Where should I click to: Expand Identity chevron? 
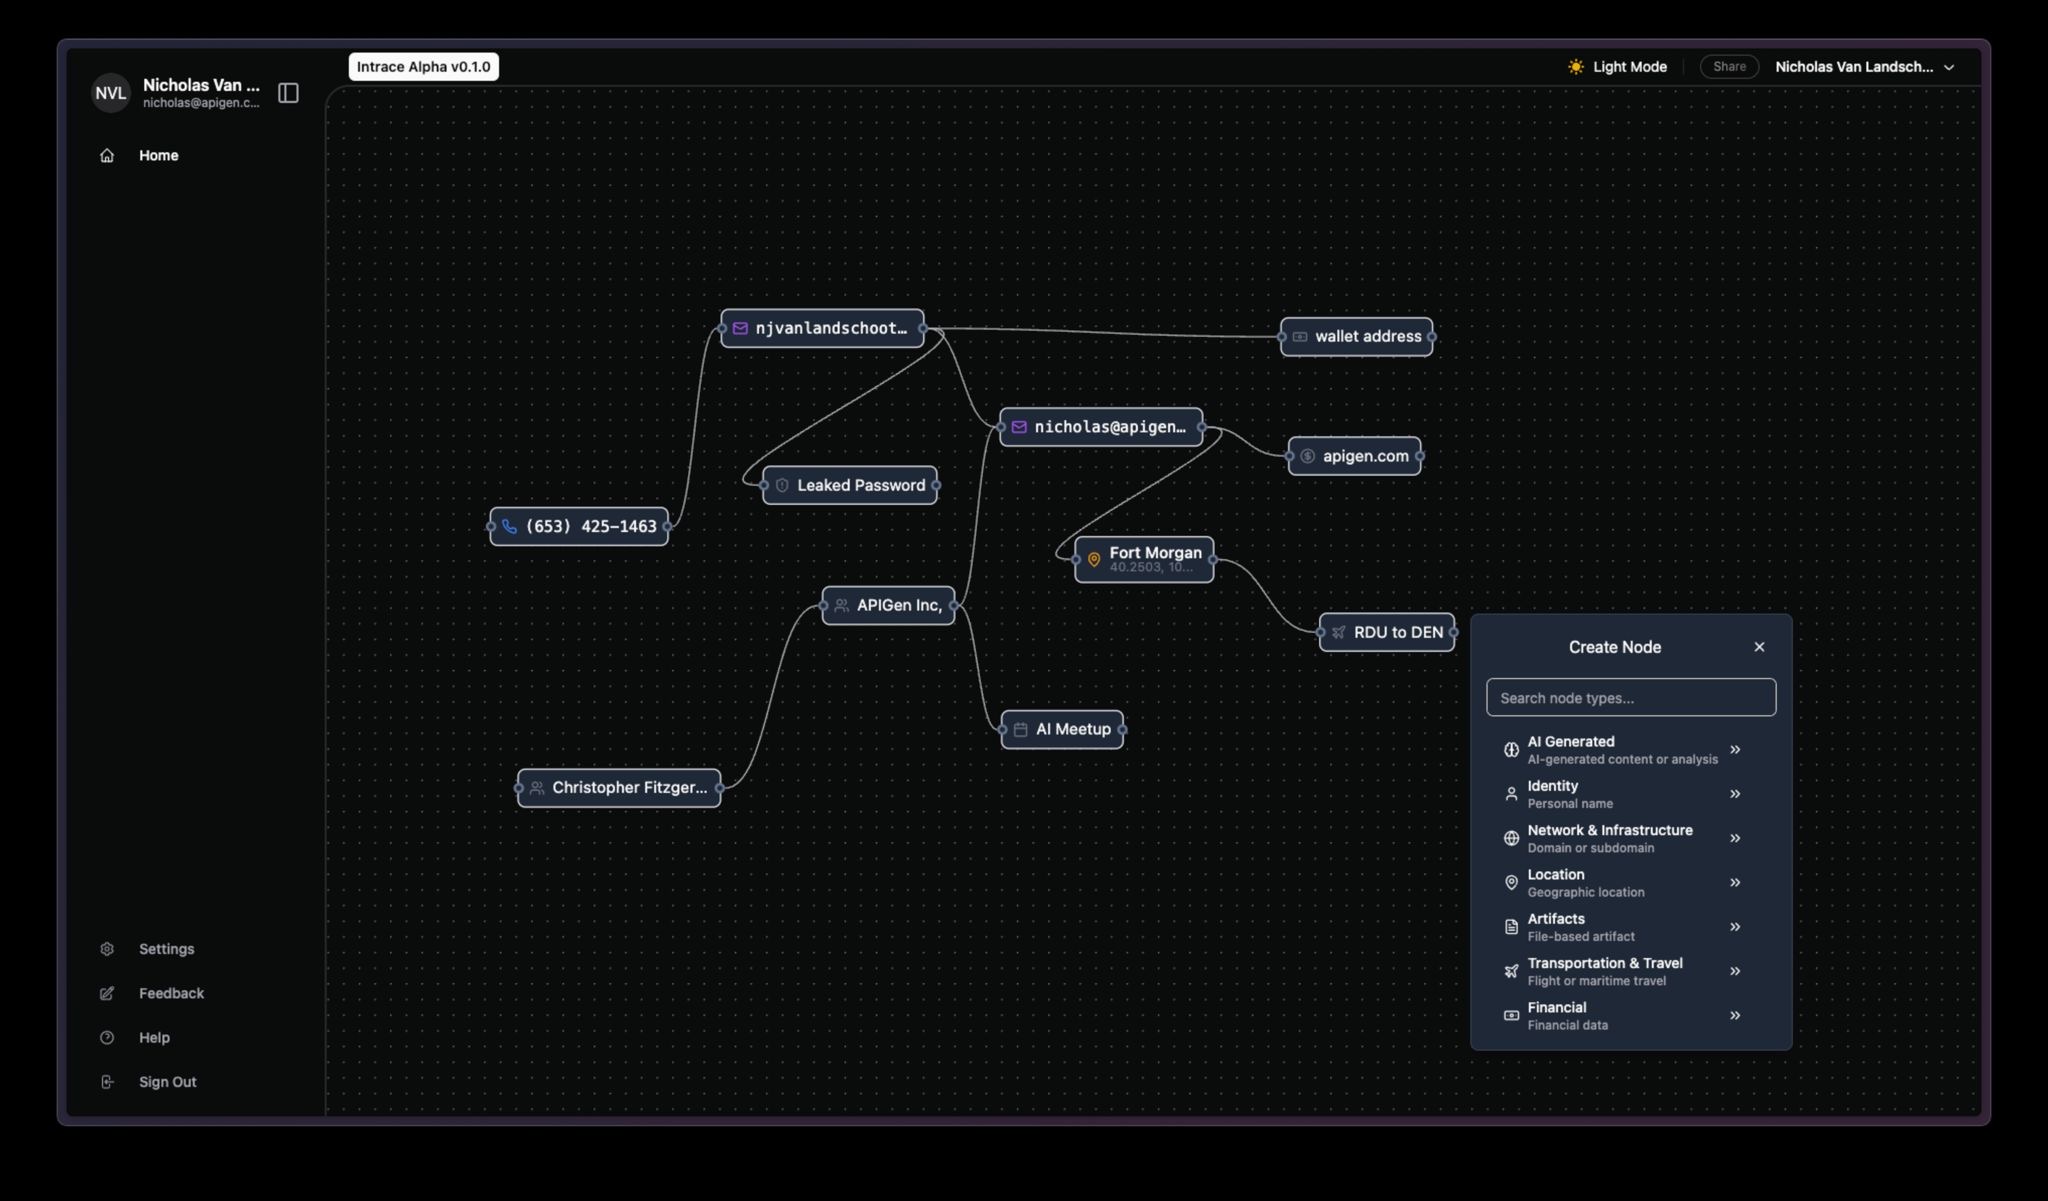tap(1735, 794)
